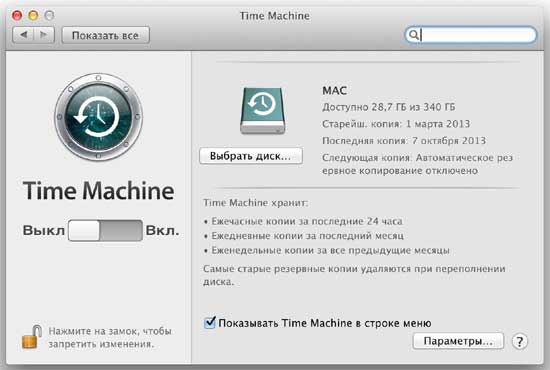Click the Вкл. label beside the switch
This screenshot has height=370, width=550.
point(162,231)
